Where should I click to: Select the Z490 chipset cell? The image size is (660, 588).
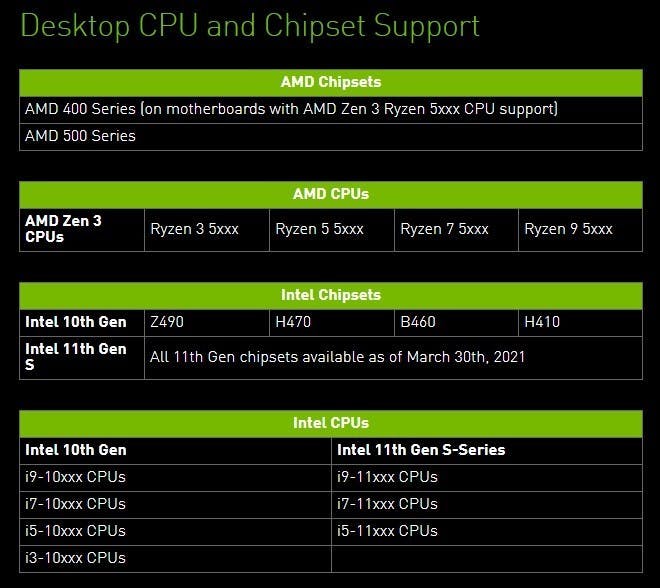coord(207,323)
